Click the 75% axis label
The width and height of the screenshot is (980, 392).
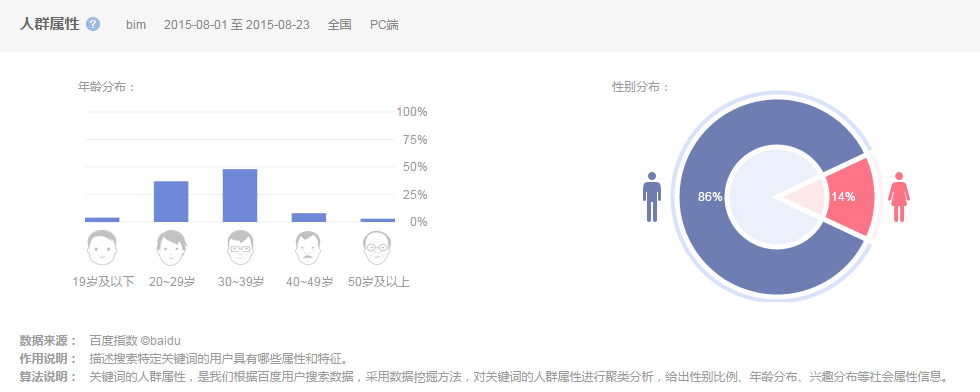pyautogui.click(x=415, y=139)
